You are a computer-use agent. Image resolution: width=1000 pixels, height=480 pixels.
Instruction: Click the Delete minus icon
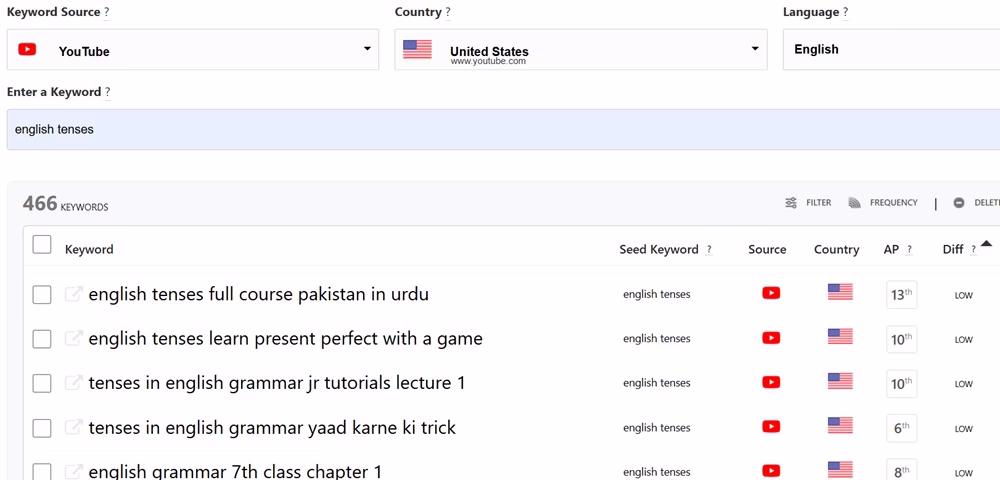pos(959,203)
